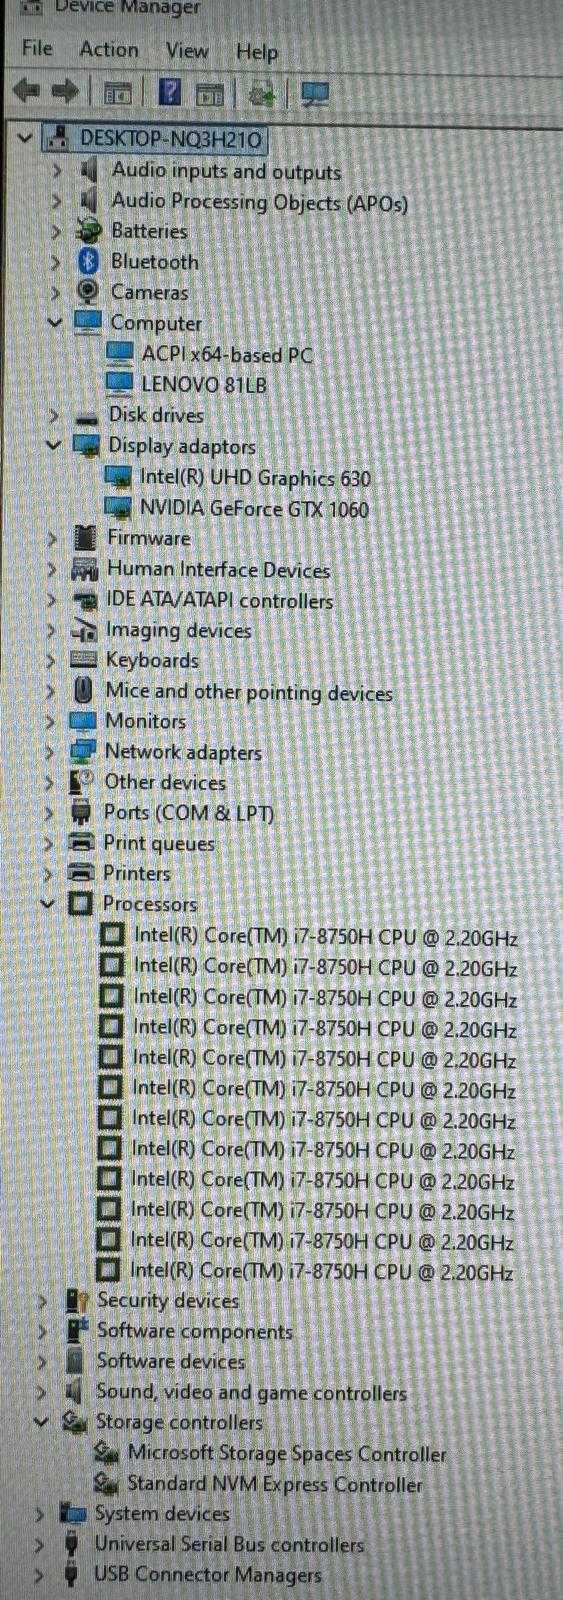Expand the Disk drives category
The width and height of the screenshot is (563, 1600).
coord(52,415)
